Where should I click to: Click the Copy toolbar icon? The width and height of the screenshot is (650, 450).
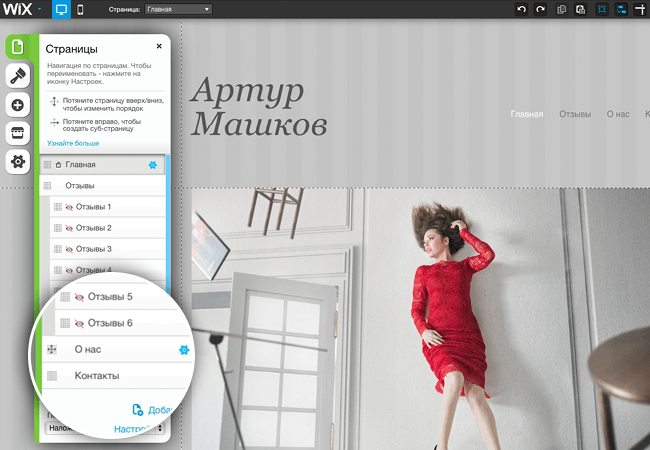tap(561, 9)
